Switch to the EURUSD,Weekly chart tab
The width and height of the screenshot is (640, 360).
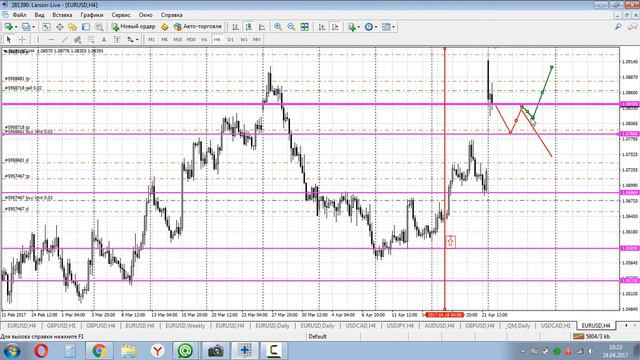point(185,326)
